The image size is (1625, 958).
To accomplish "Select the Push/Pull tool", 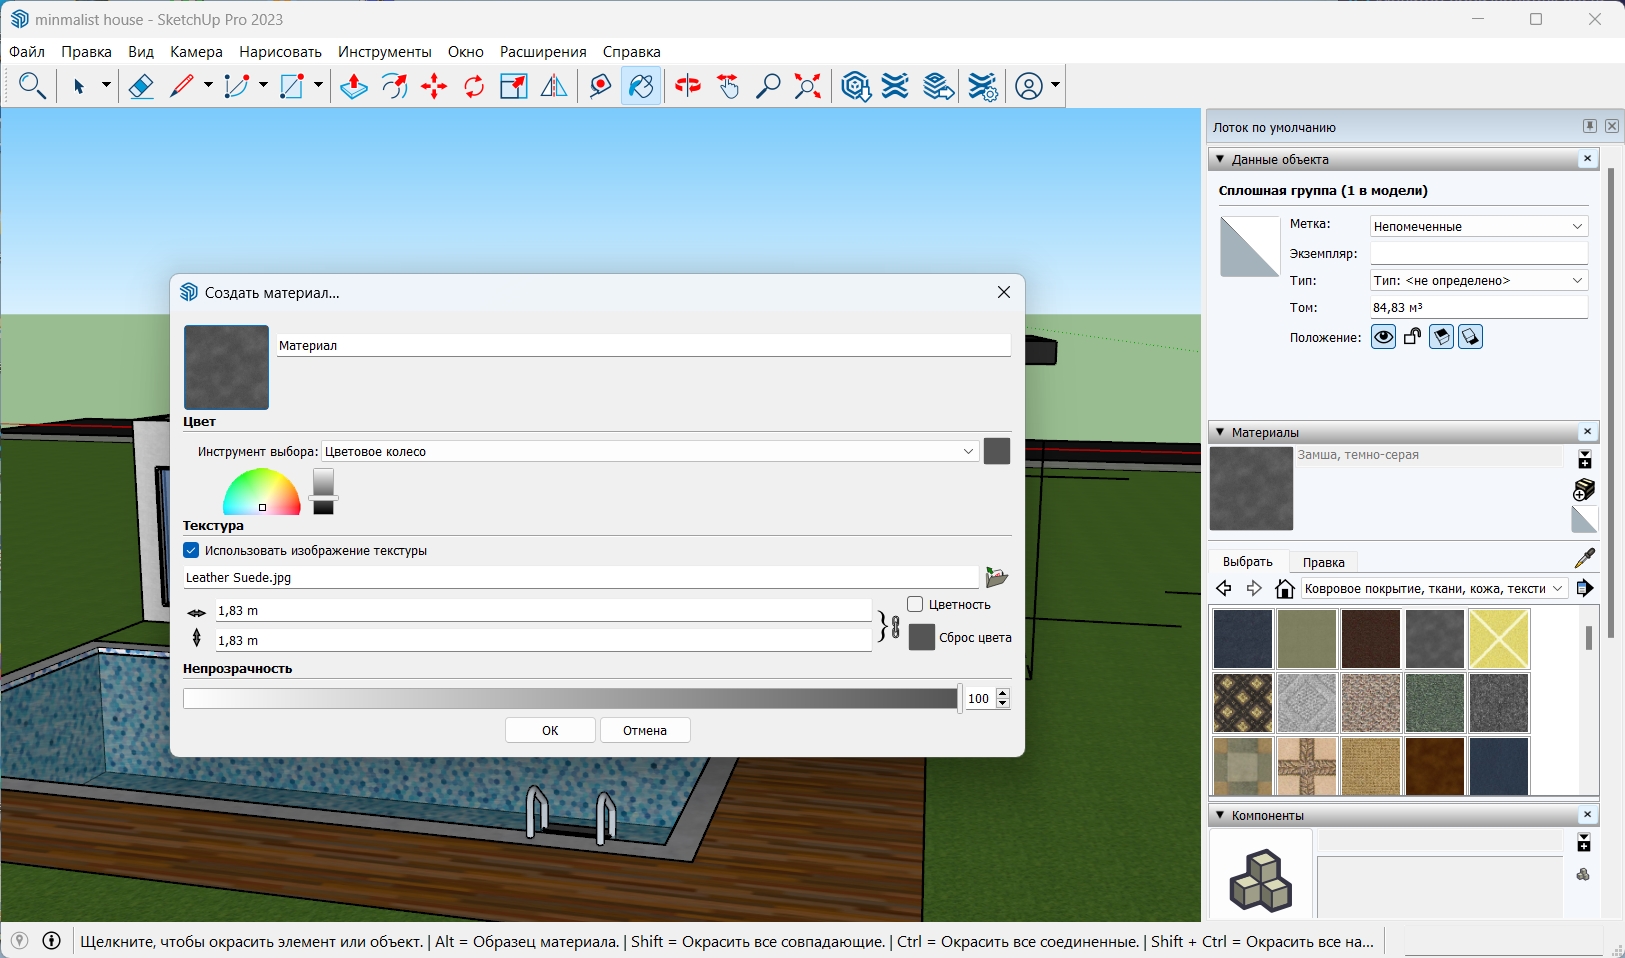I will point(353,87).
